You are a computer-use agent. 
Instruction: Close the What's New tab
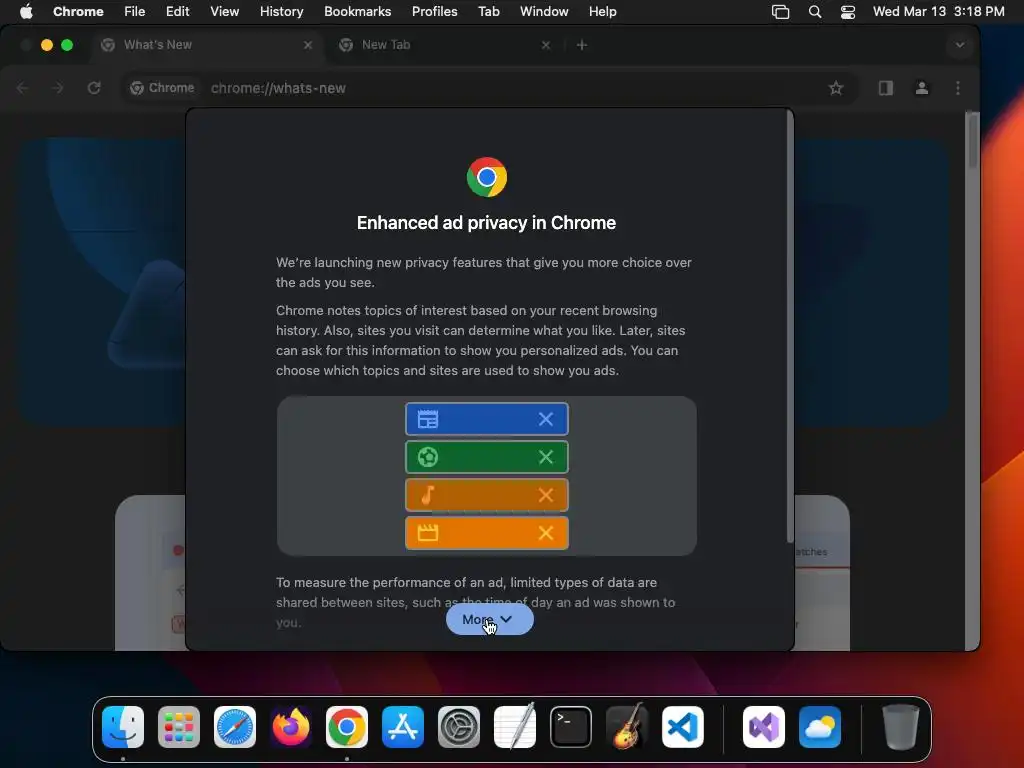tap(308, 45)
